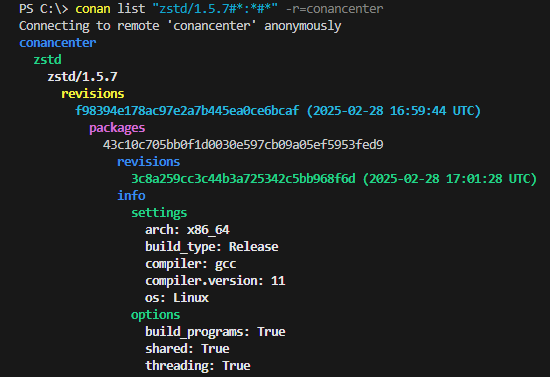Click the green 'settings' heading
The width and height of the screenshot is (550, 377).
click(159, 213)
